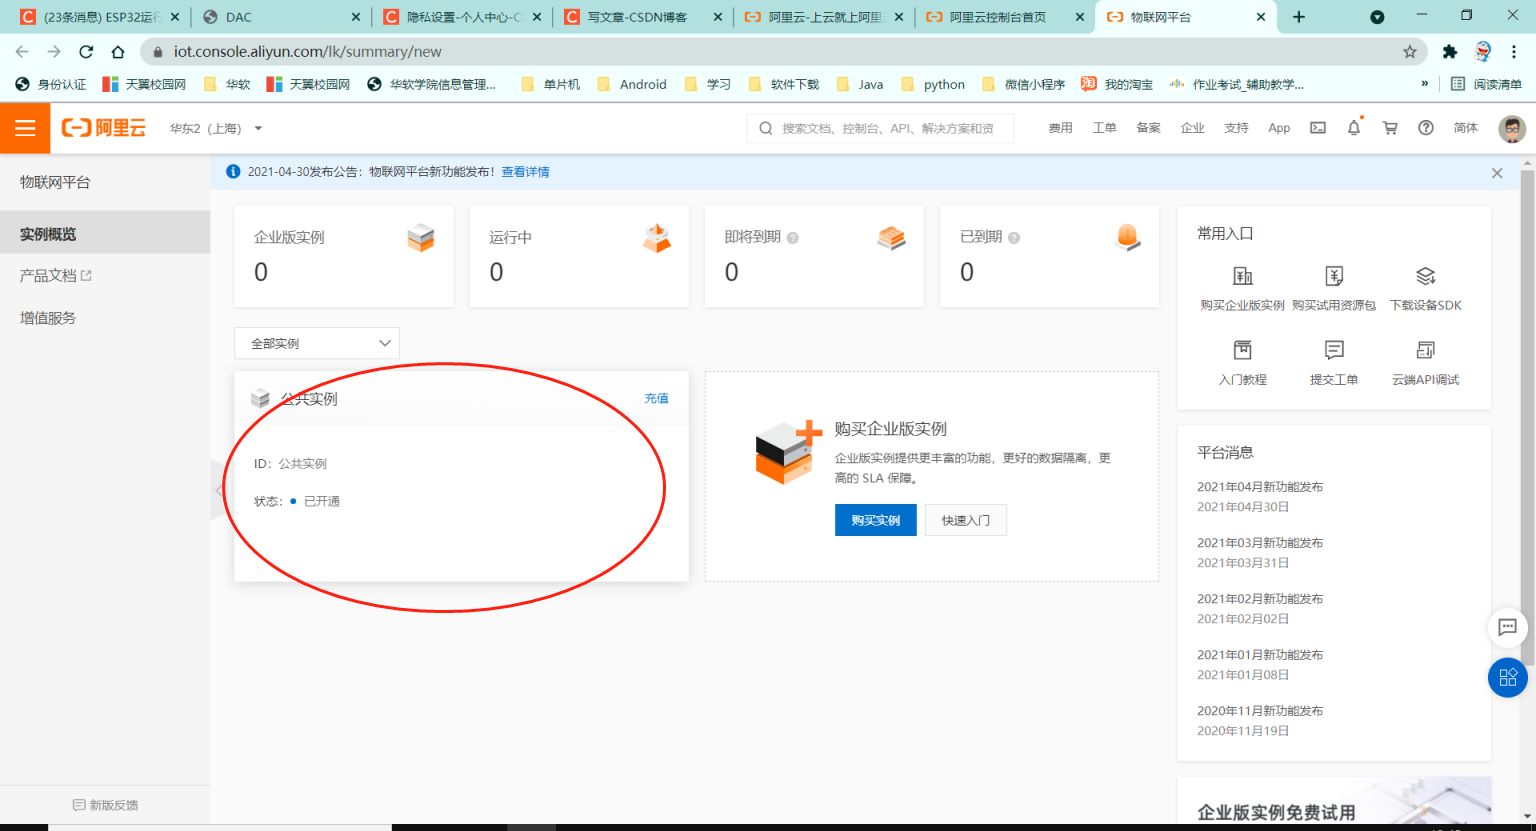The width and height of the screenshot is (1536, 831).
Task: Open the user avatar menu
Action: 1512,128
